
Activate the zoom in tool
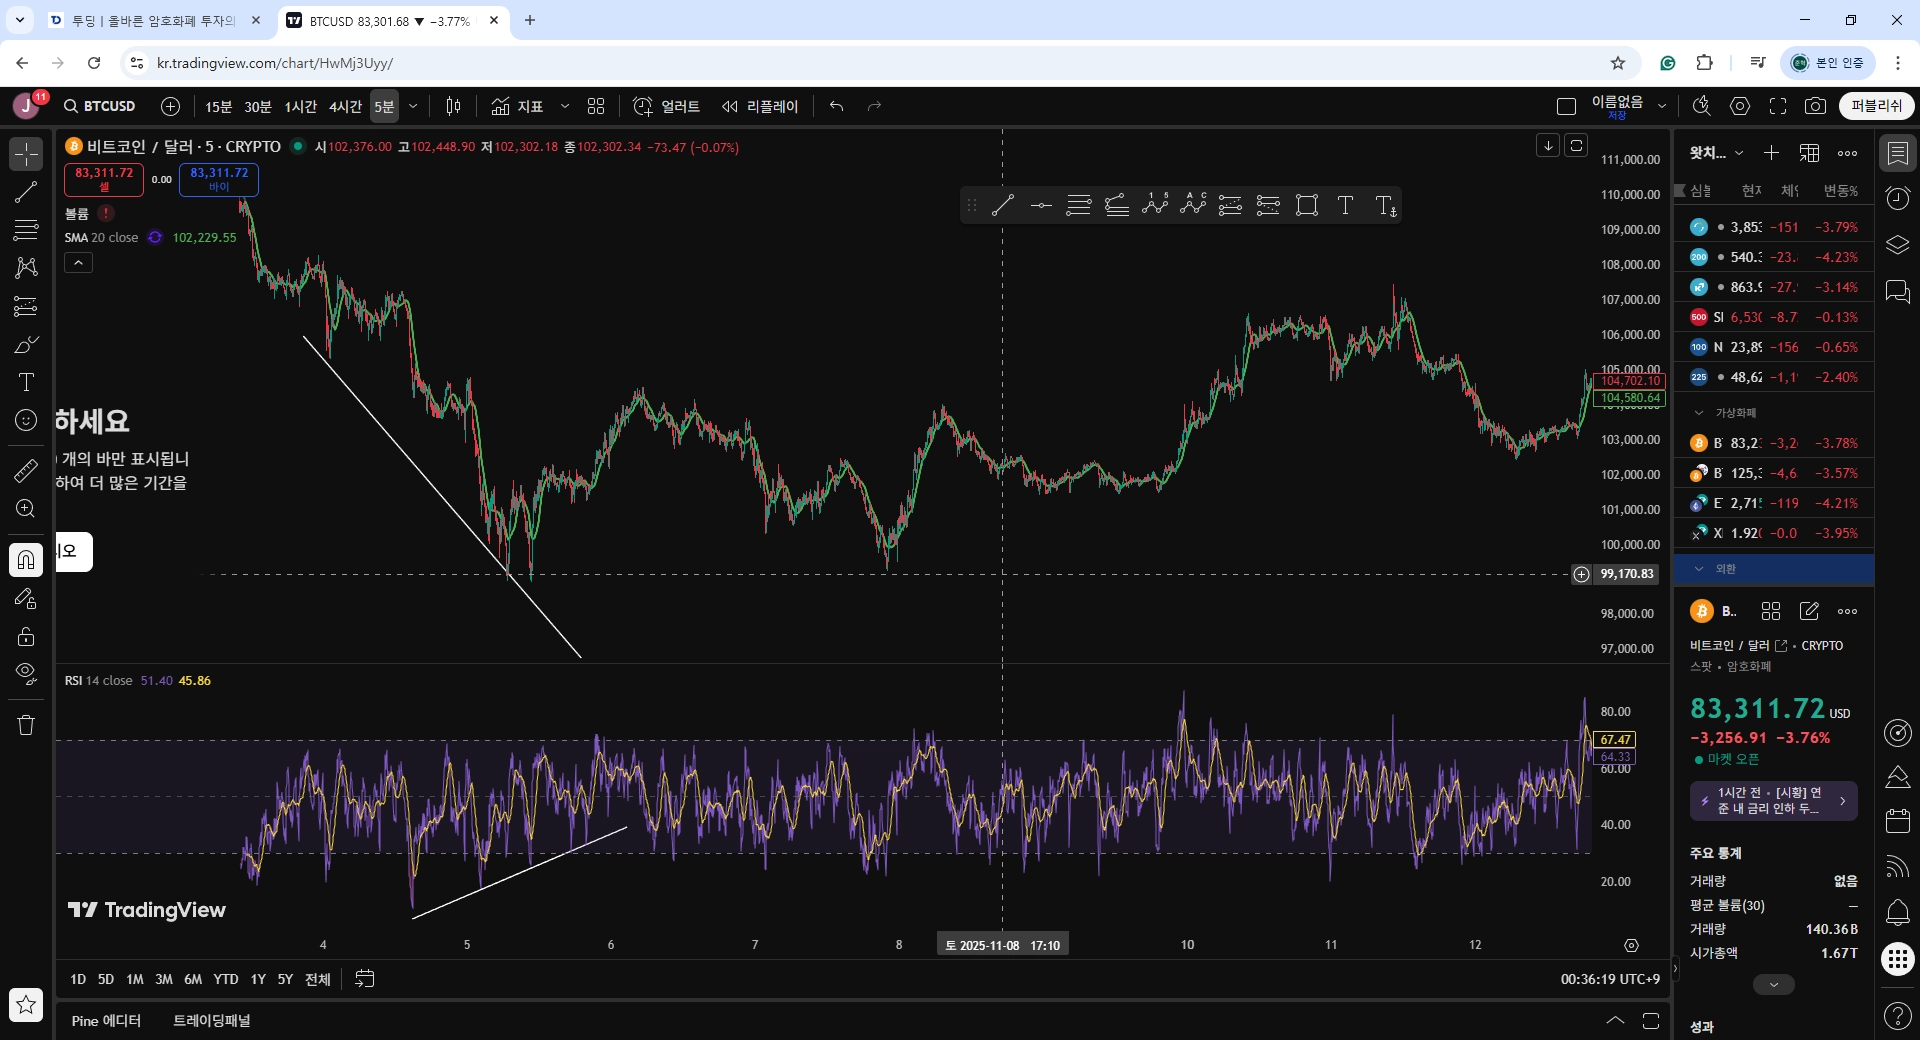tap(26, 508)
